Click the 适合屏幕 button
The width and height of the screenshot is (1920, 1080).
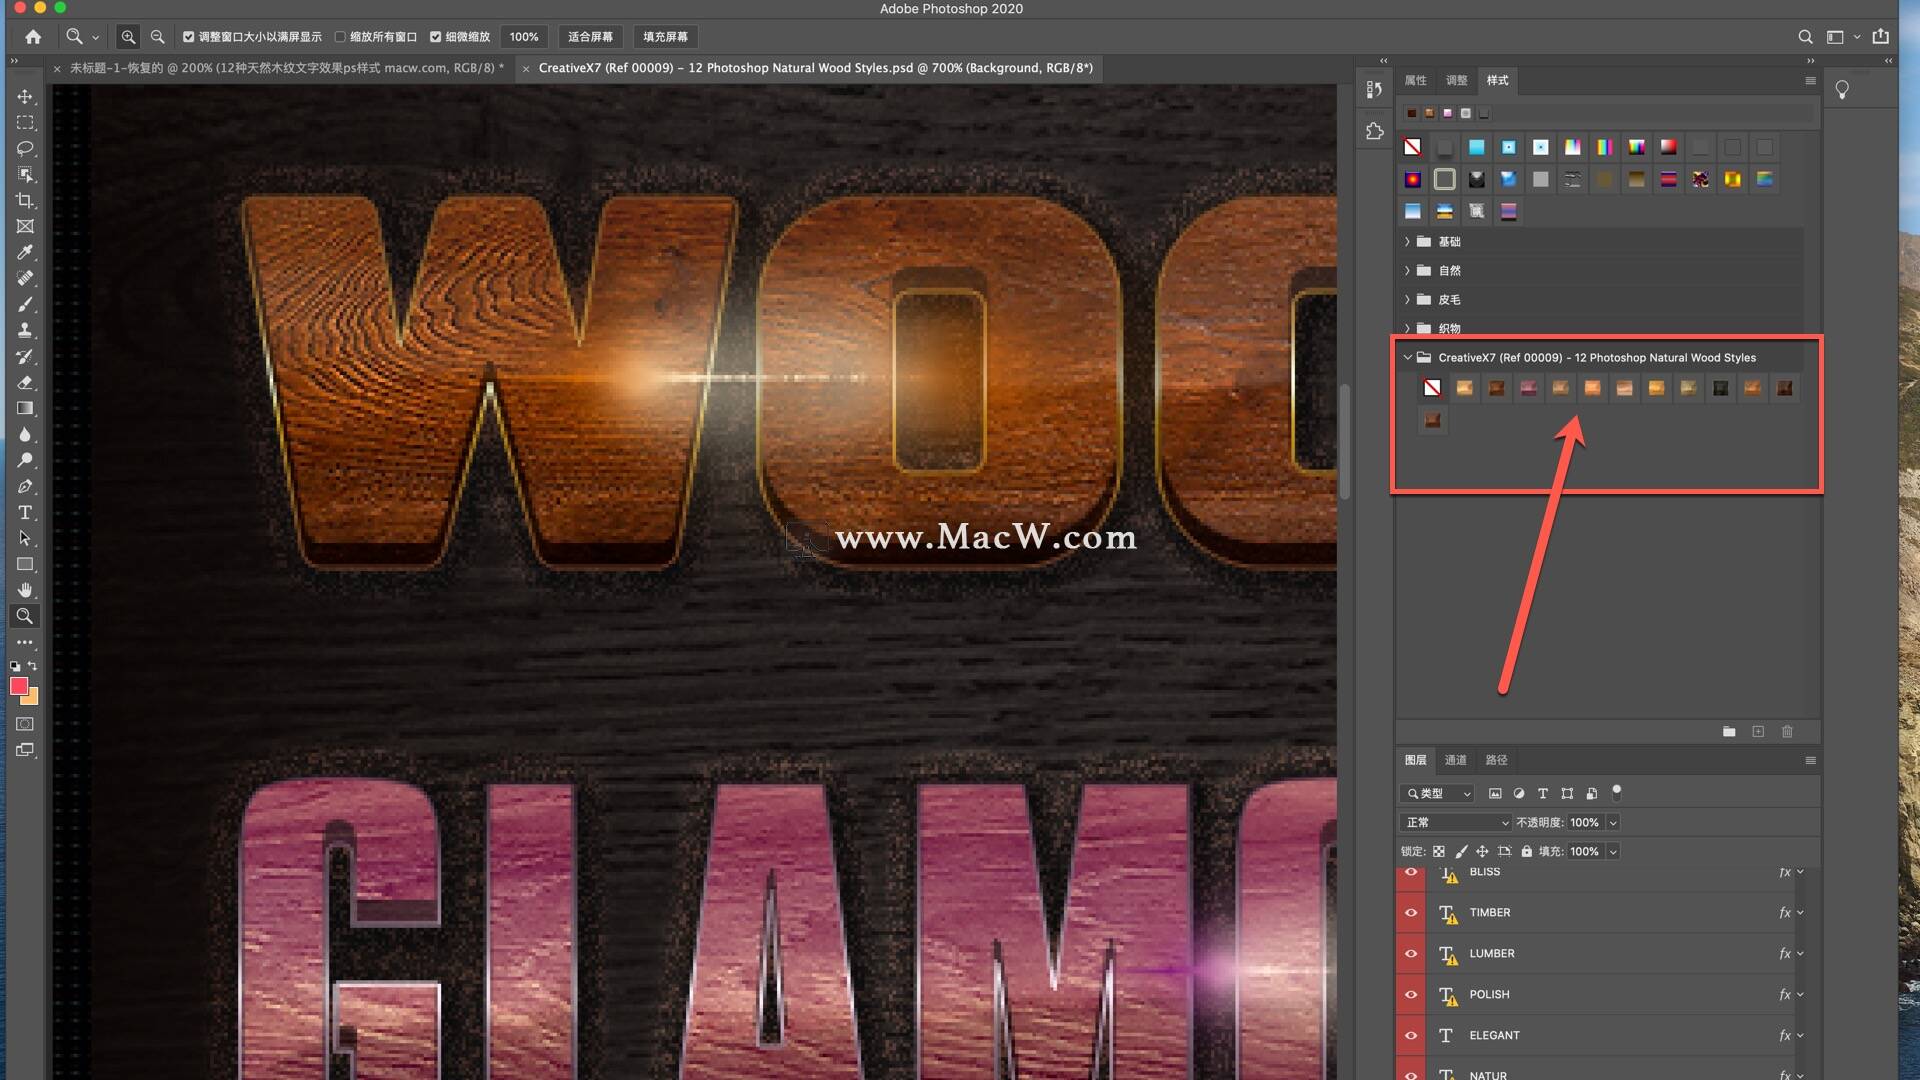(x=590, y=37)
